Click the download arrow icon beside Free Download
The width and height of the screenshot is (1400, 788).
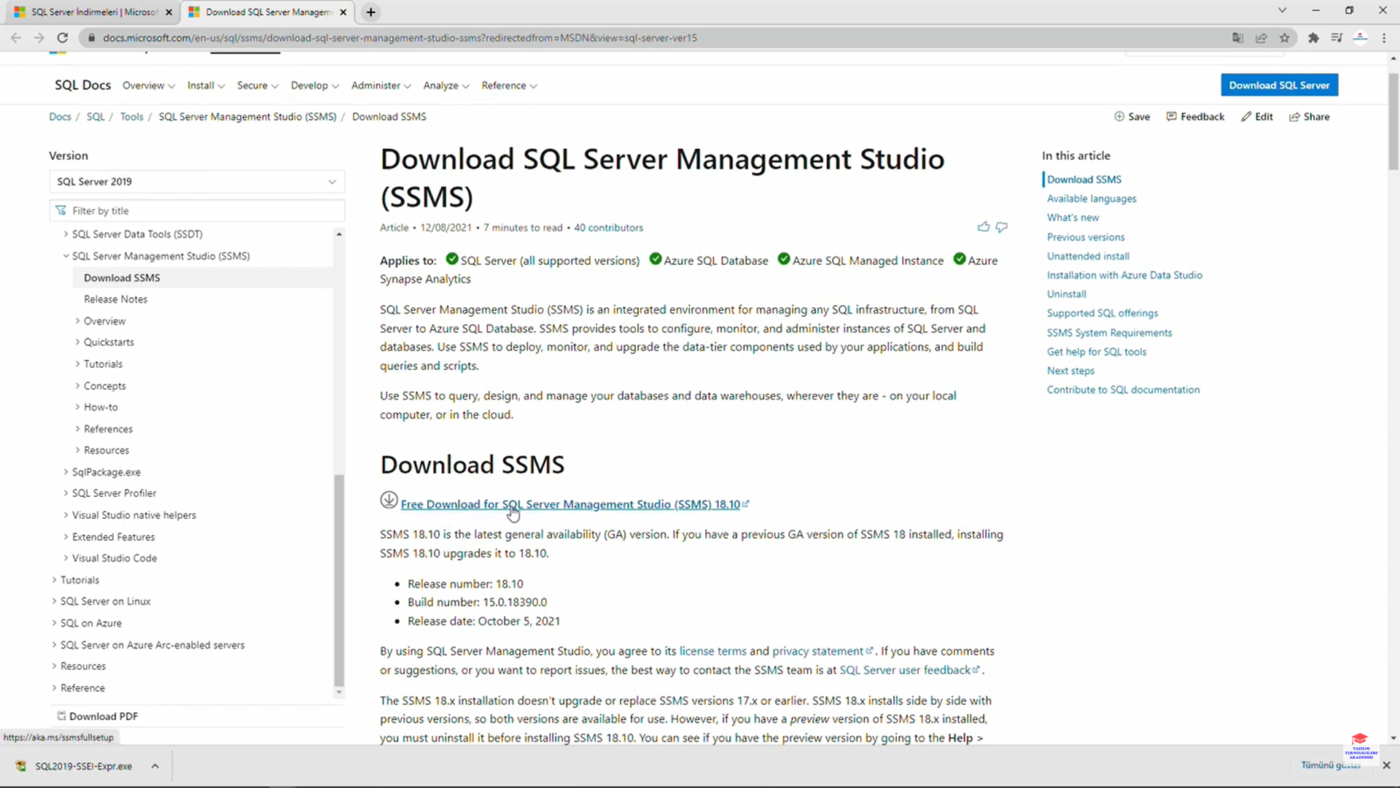[x=389, y=500]
